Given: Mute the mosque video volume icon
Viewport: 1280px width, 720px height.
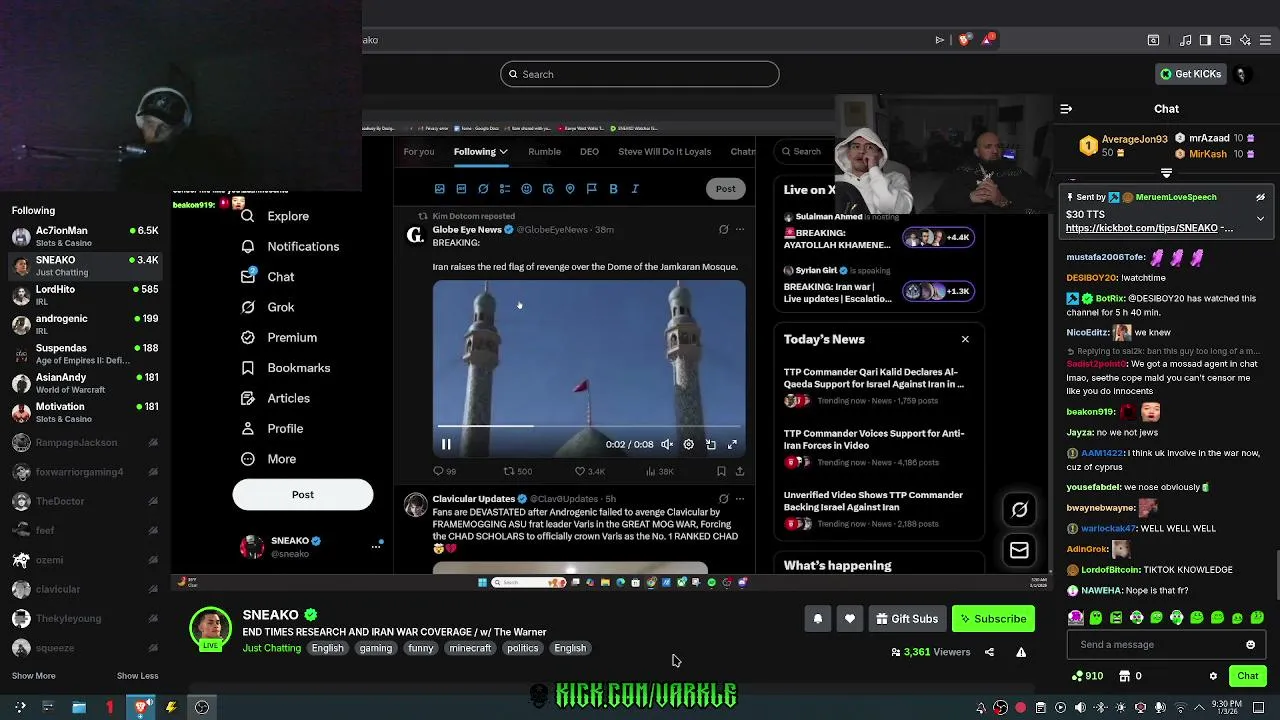Looking at the screenshot, I should pos(667,445).
